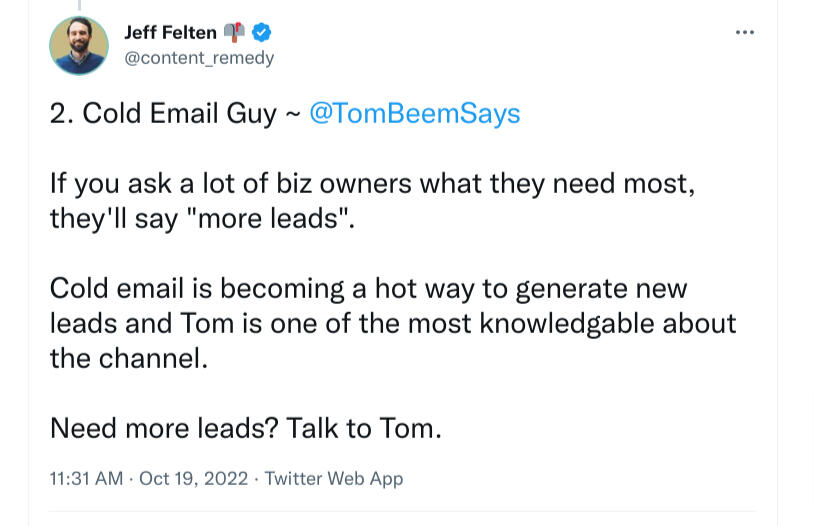Open Jeff Felten's profile picture
Screen dimensions: 815x526
79,45
